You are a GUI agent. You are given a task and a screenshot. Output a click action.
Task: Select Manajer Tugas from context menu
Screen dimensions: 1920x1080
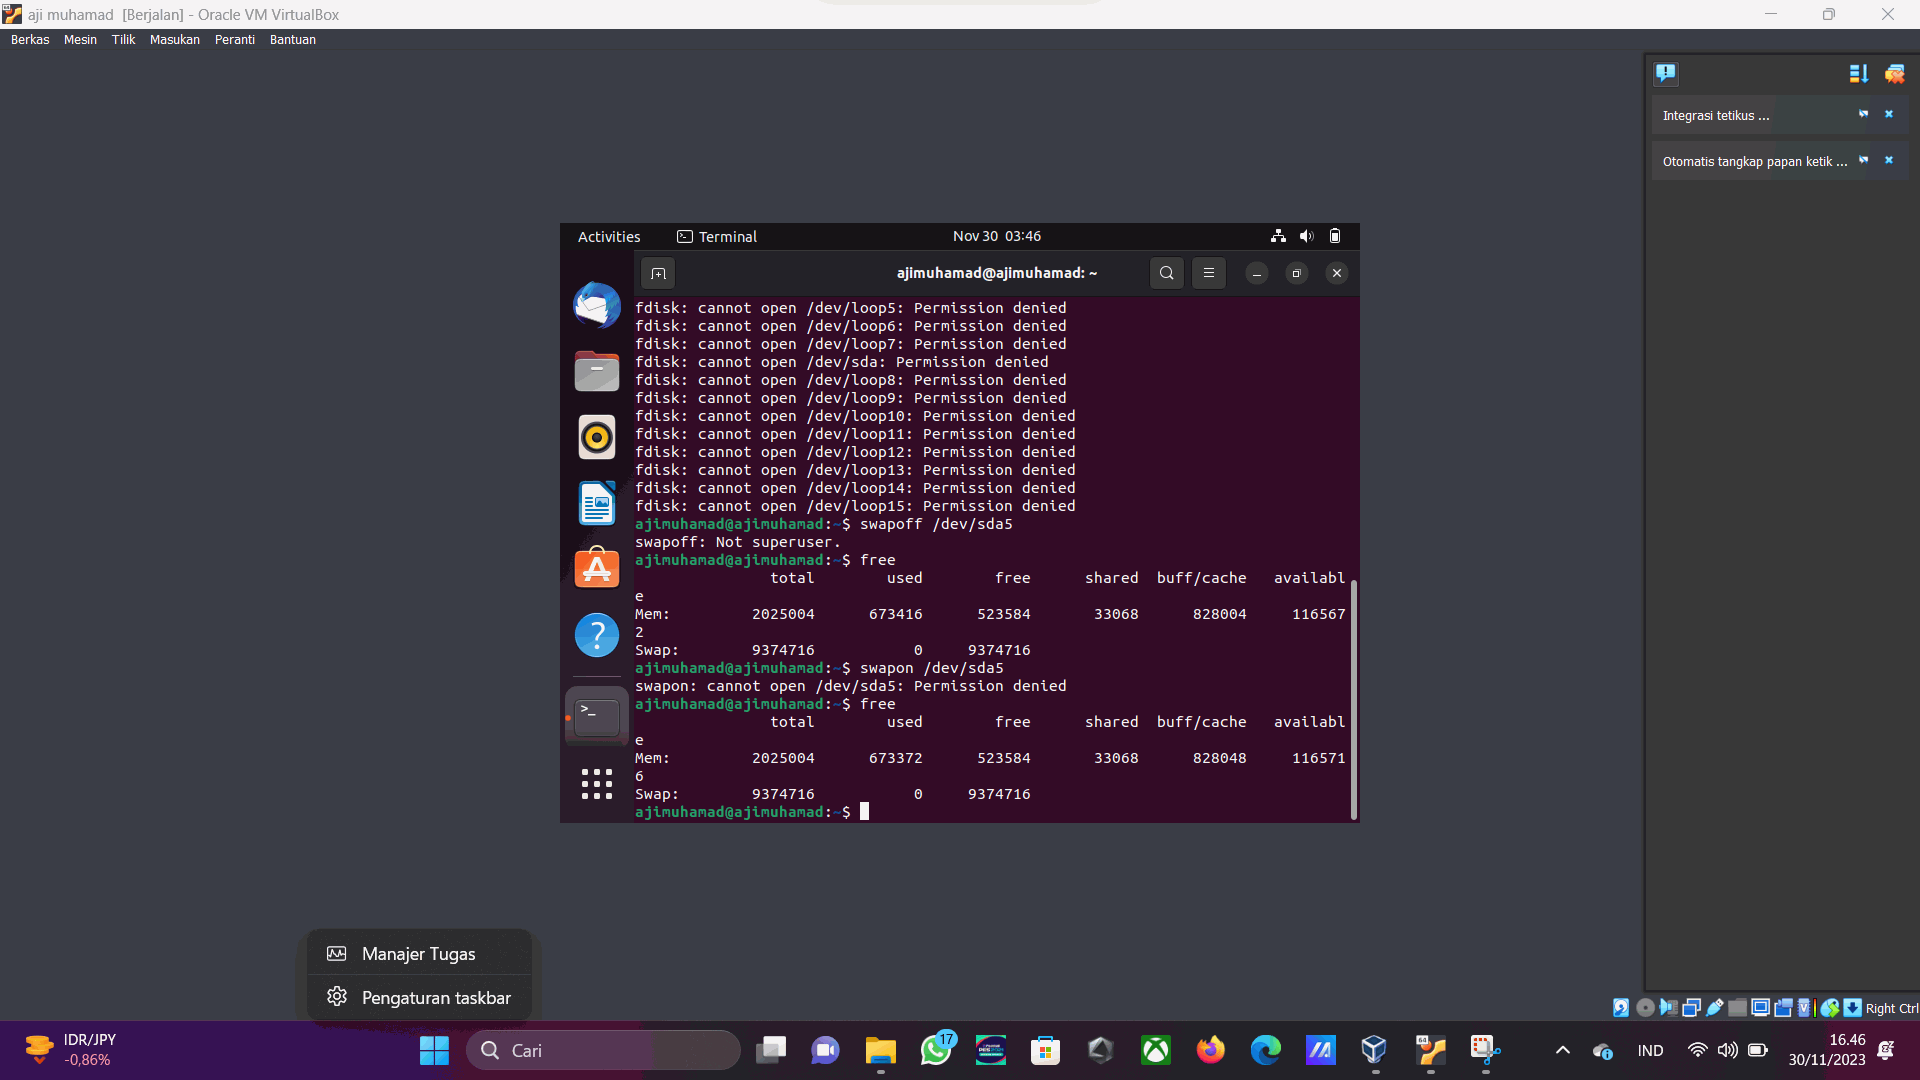(x=419, y=953)
